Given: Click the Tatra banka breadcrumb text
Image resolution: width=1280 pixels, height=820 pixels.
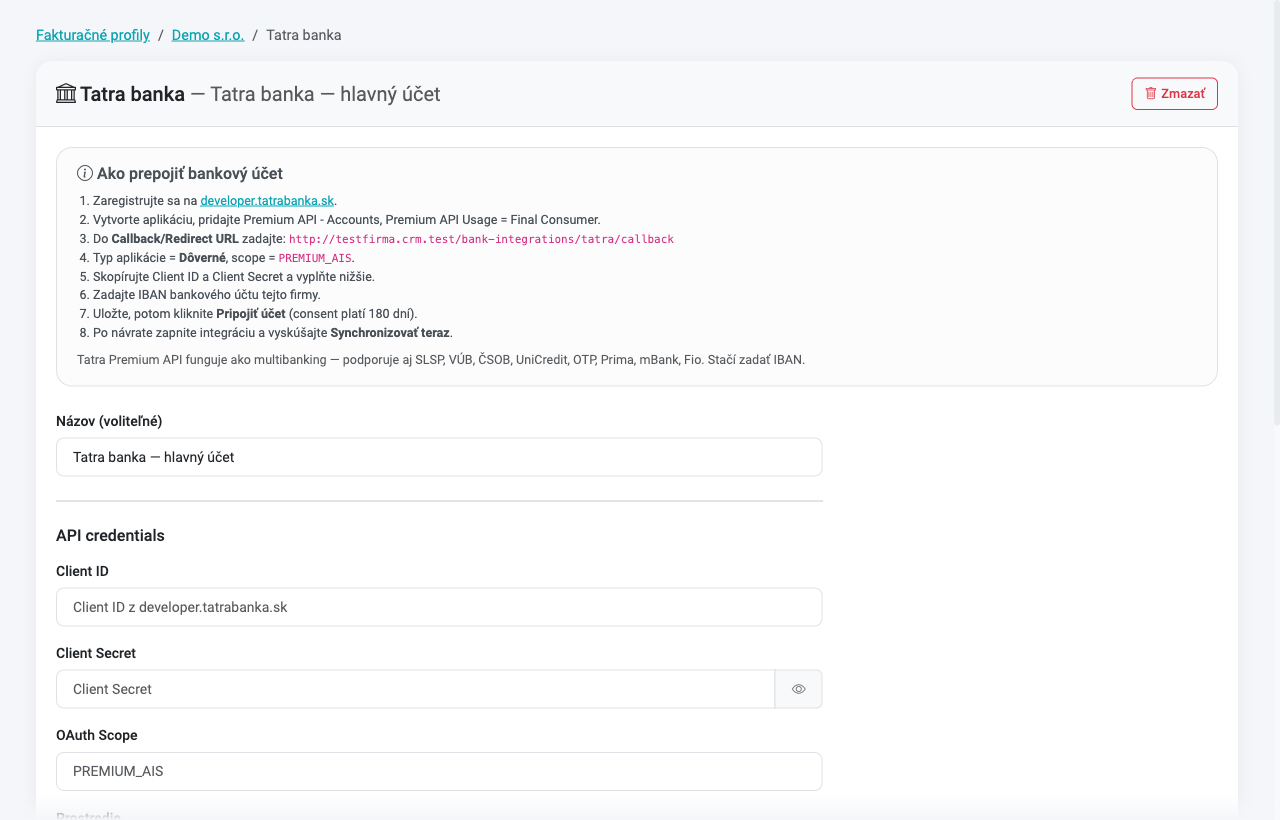Looking at the screenshot, I should pyautogui.click(x=304, y=35).
